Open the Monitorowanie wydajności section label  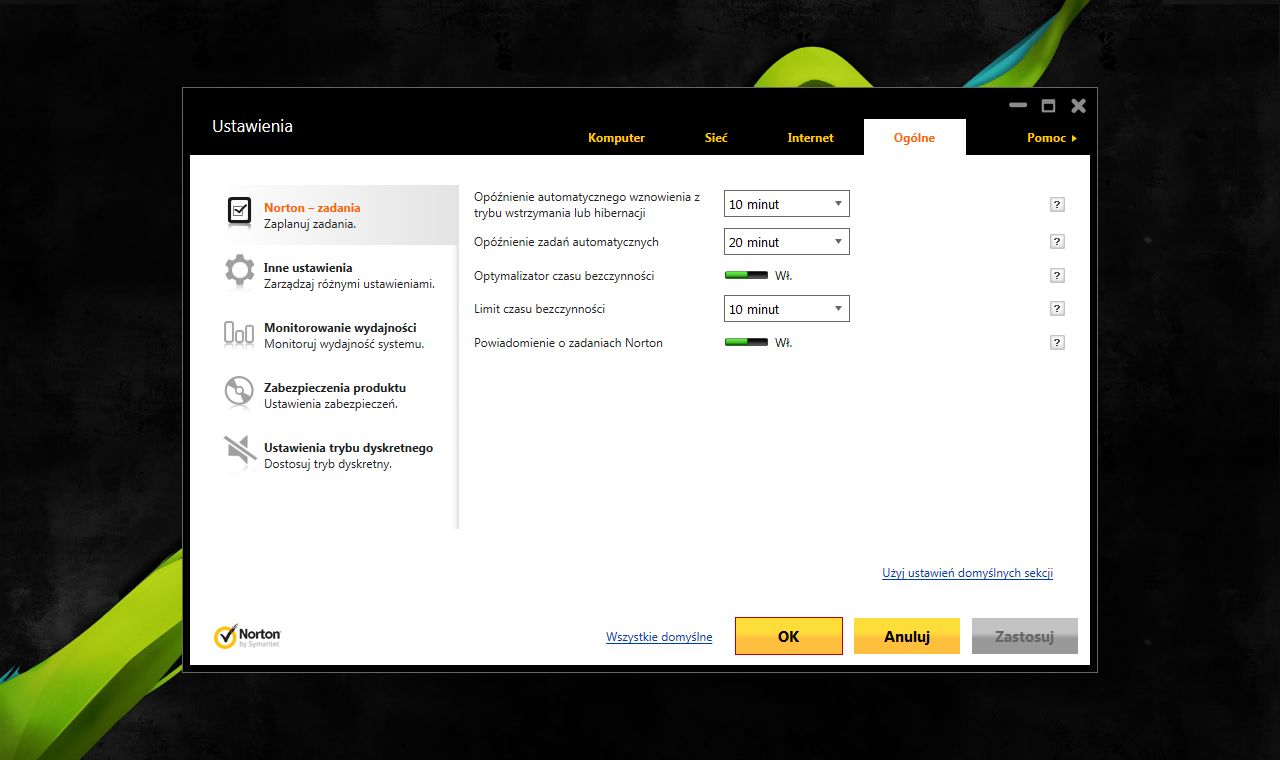tap(340, 328)
